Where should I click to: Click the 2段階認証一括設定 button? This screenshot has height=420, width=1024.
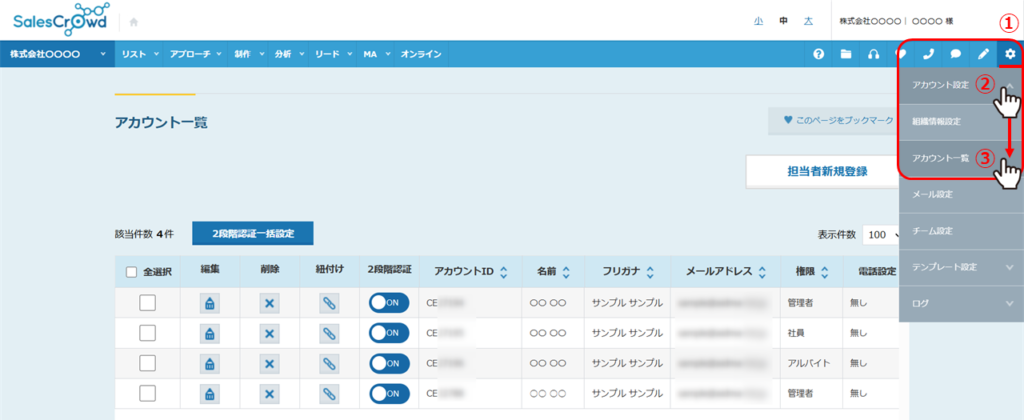coord(253,234)
